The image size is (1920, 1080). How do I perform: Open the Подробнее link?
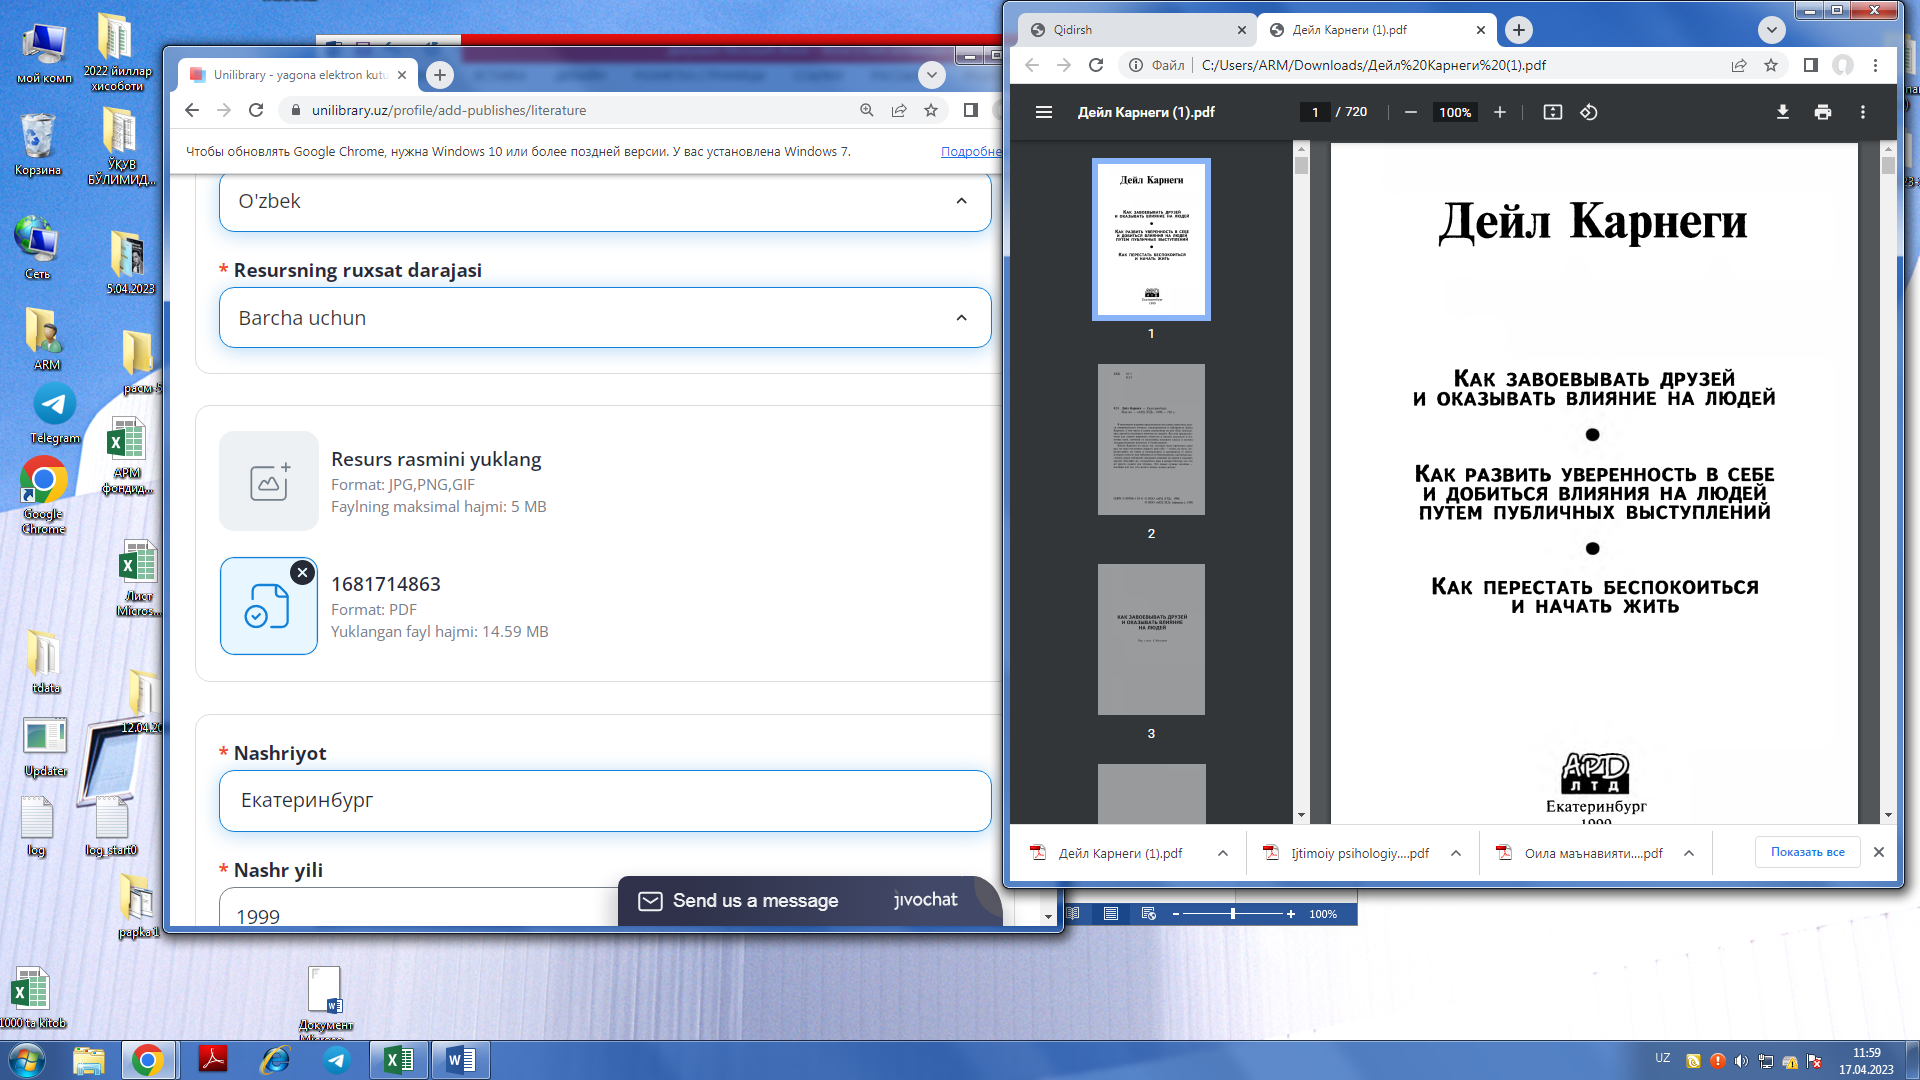969,152
